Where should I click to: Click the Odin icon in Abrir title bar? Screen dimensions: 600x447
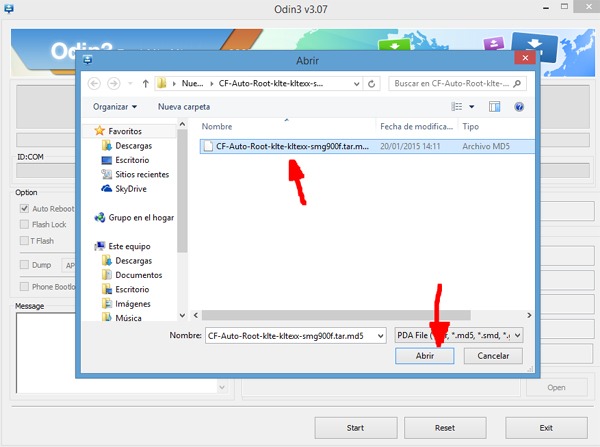tap(88, 60)
